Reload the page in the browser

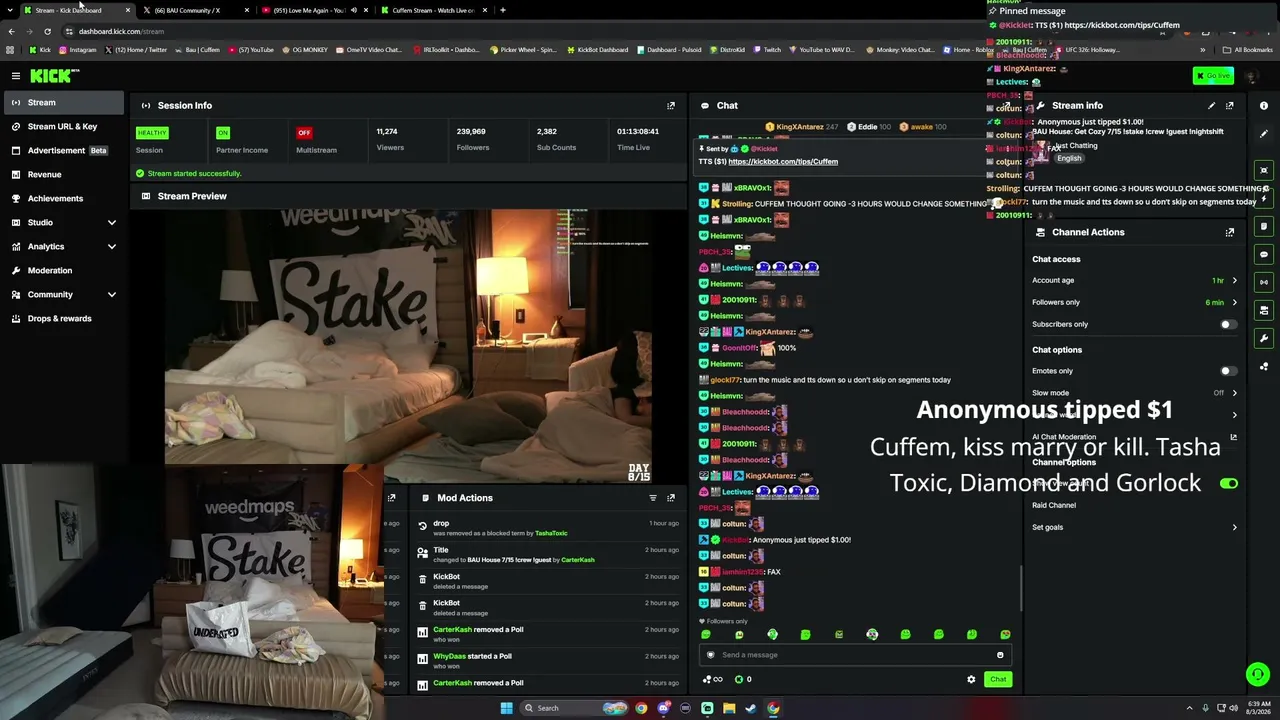pos(47,31)
